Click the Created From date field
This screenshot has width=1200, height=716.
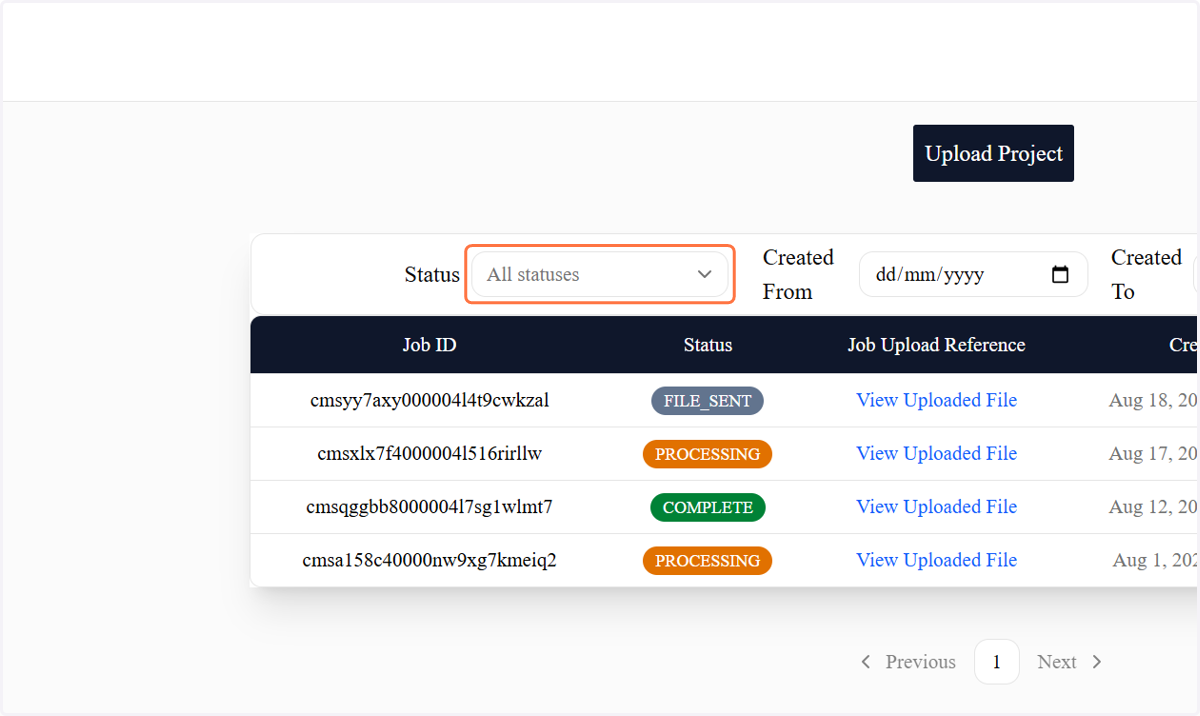tap(973, 274)
